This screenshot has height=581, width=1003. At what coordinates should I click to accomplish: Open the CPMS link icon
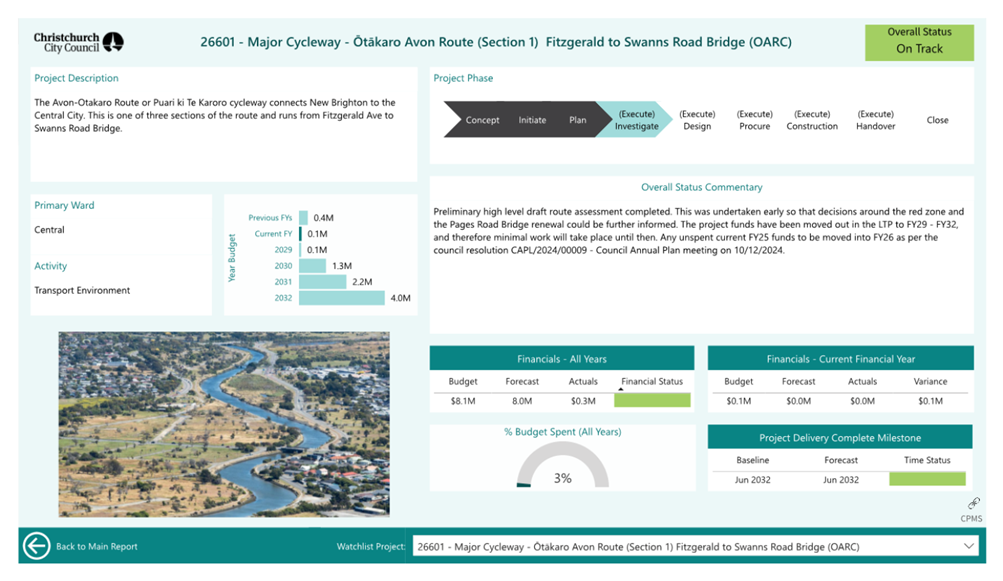click(974, 503)
